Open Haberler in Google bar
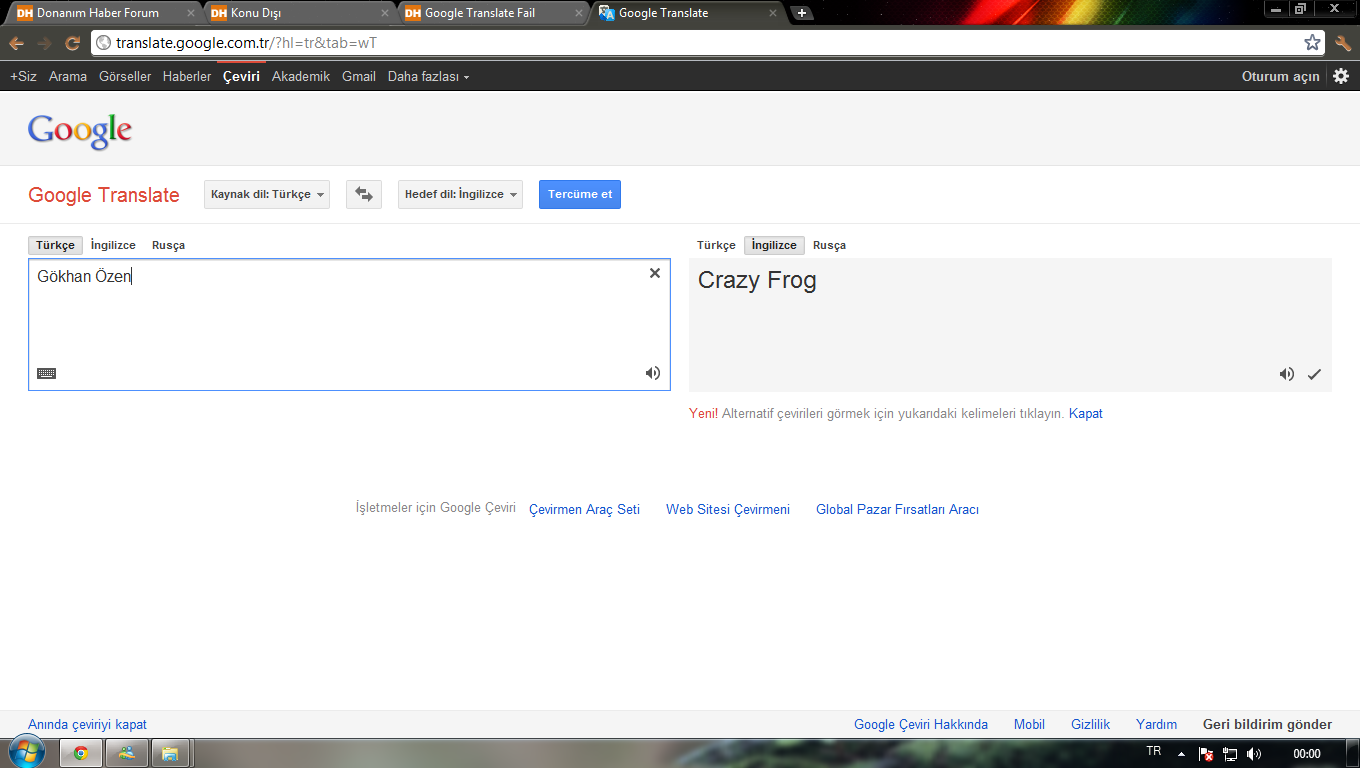The image size is (1360, 768). pos(187,76)
